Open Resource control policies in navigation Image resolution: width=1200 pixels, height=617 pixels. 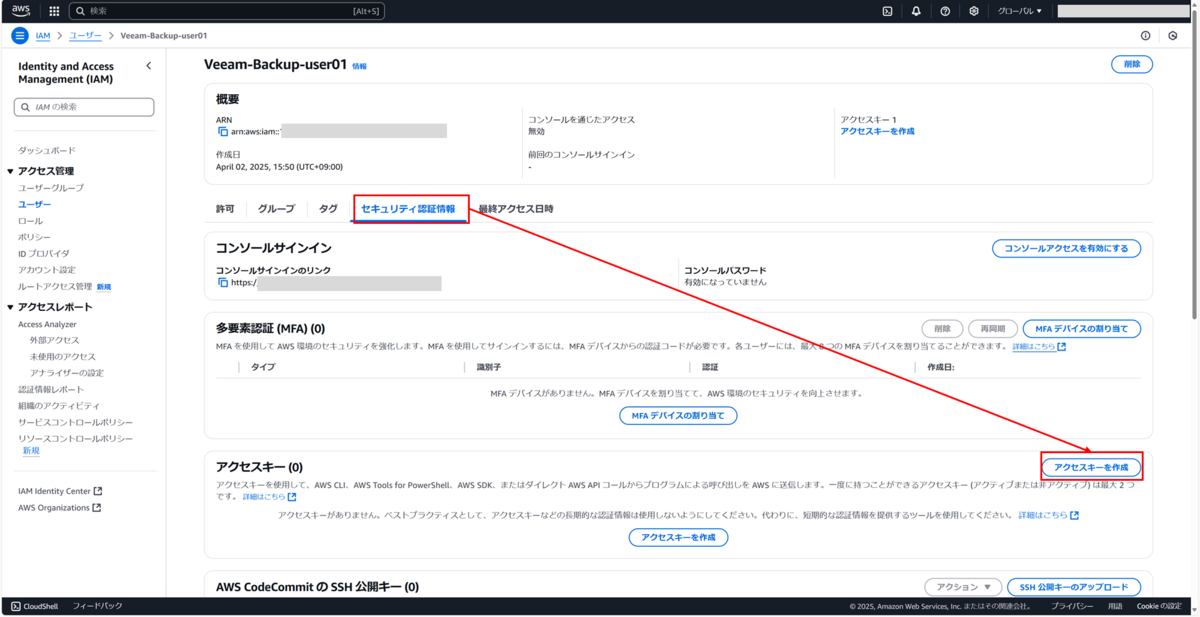click(x=75, y=438)
